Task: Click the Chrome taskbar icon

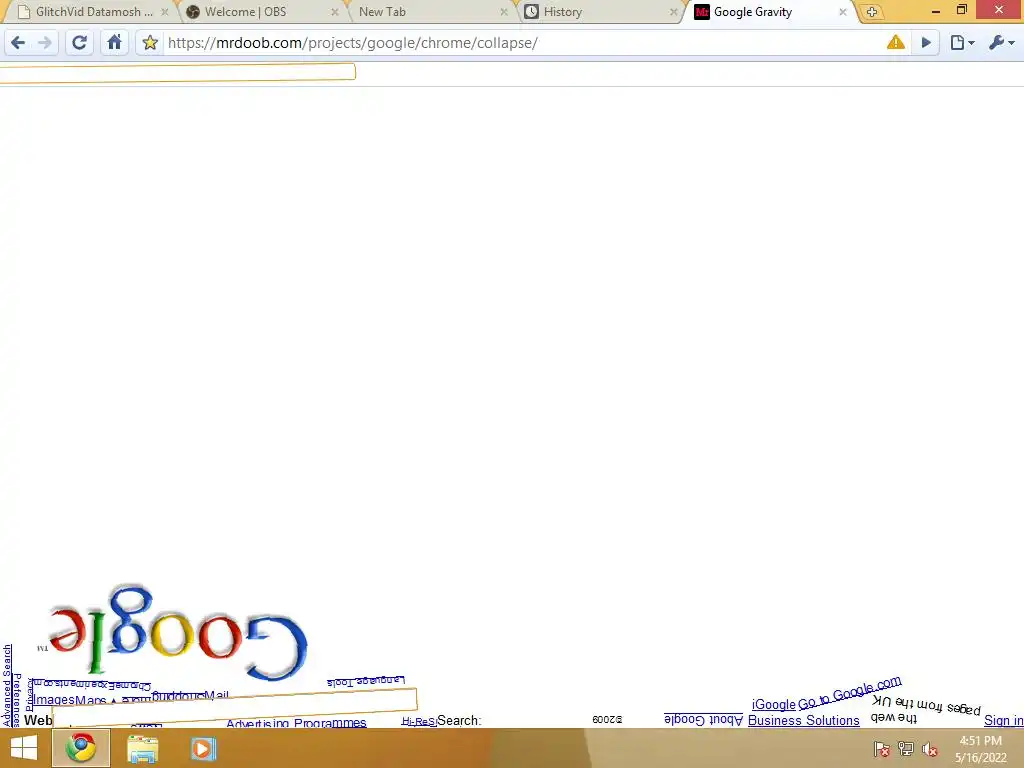Action: (x=80, y=748)
